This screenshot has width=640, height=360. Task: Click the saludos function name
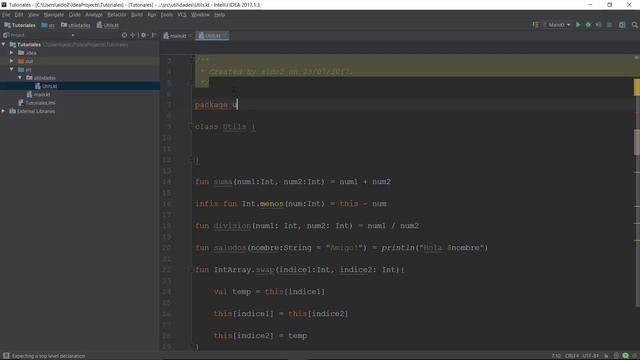230,248
